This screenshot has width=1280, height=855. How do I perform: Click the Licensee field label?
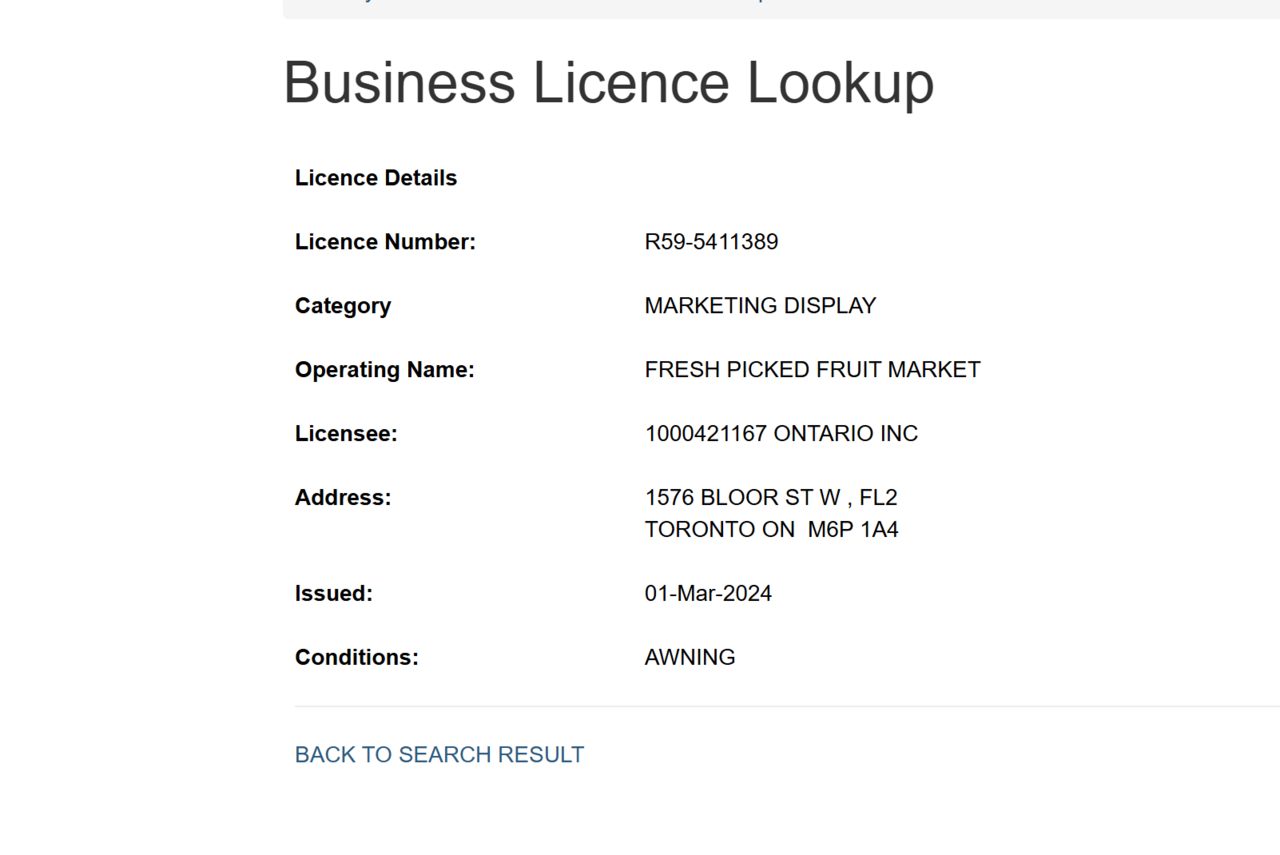click(346, 434)
